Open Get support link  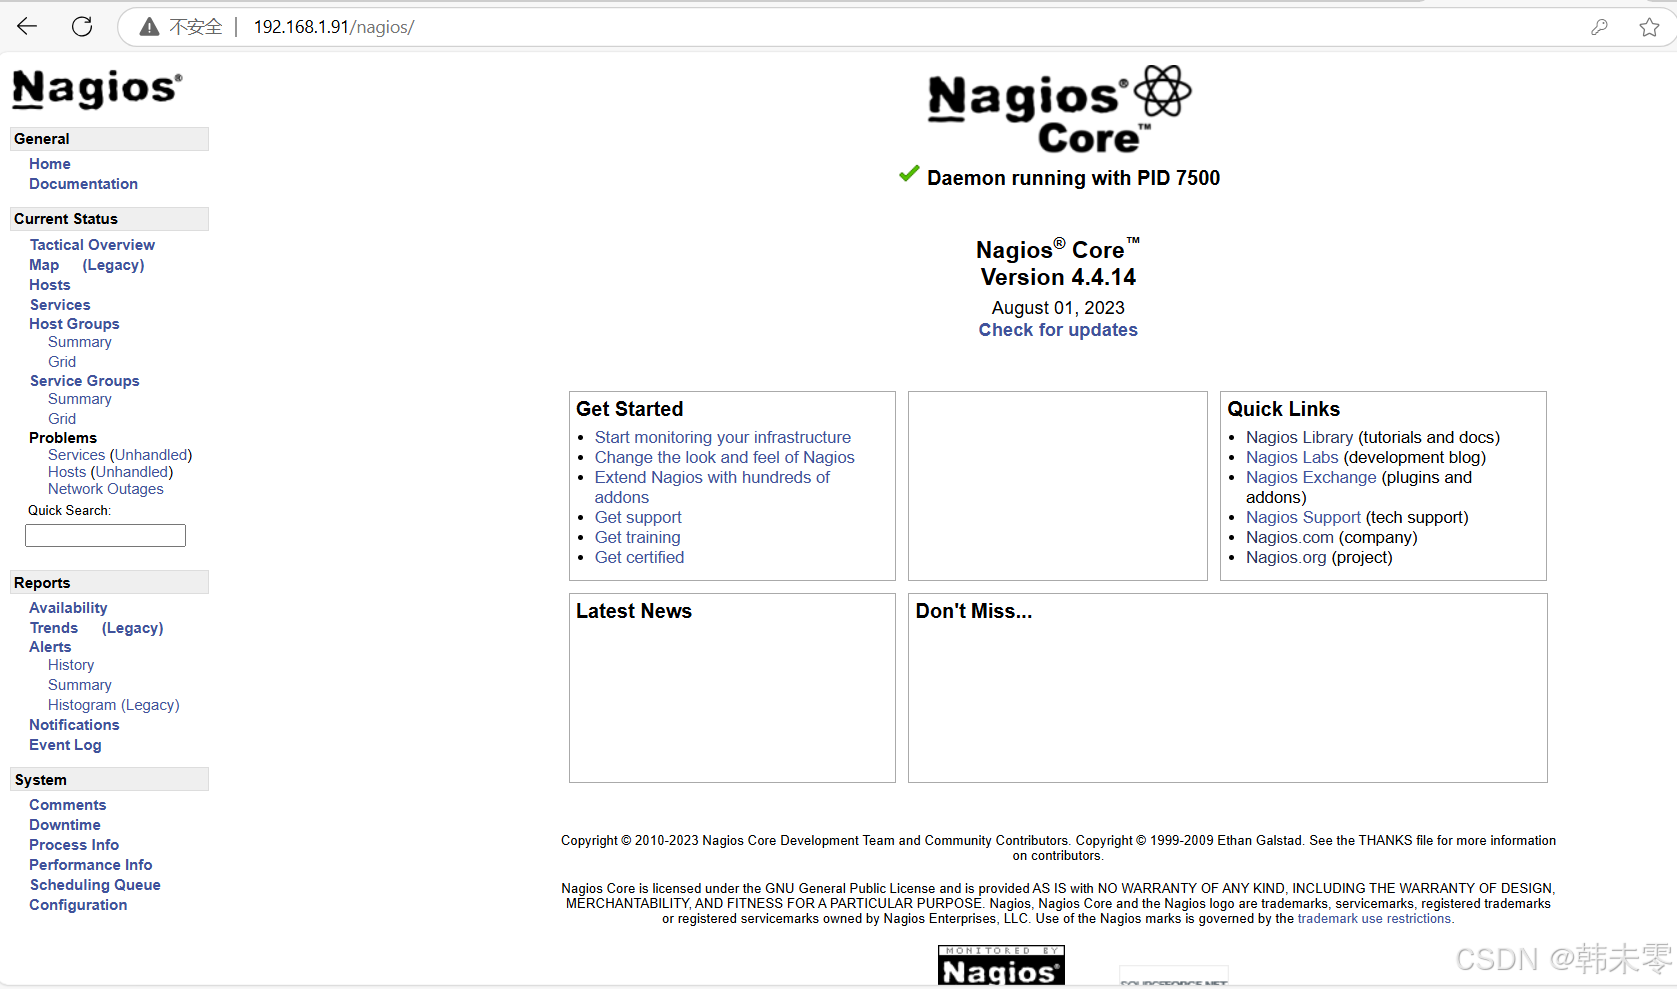tap(638, 517)
